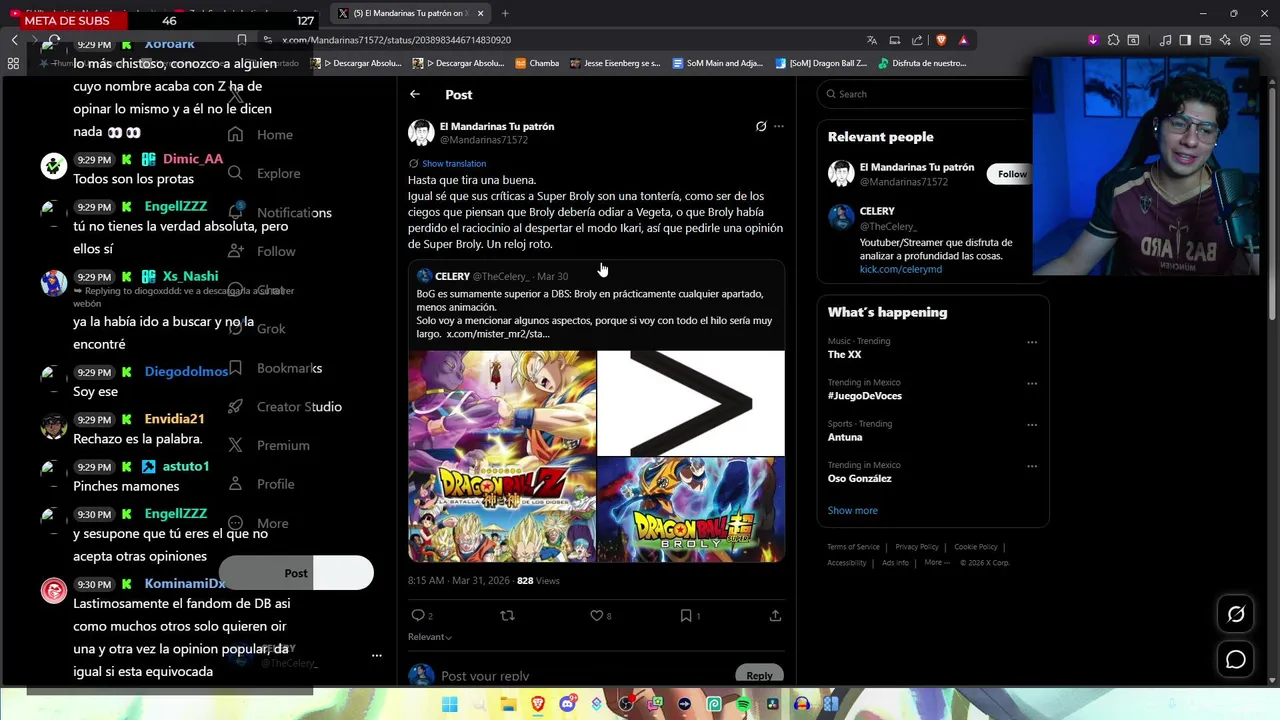Click Show translation link
This screenshot has width=1280, height=720.
click(454, 163)
